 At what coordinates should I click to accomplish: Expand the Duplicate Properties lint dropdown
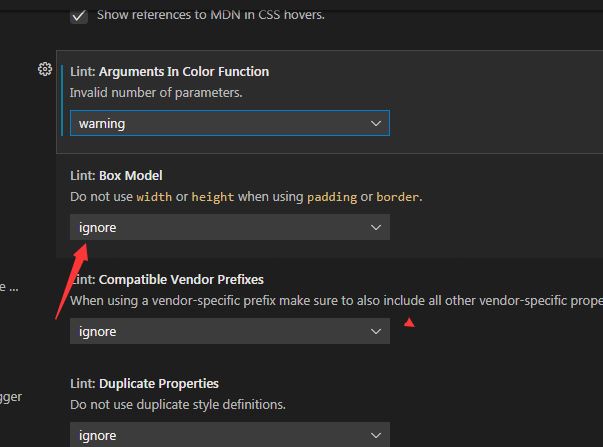click(229, 435)
